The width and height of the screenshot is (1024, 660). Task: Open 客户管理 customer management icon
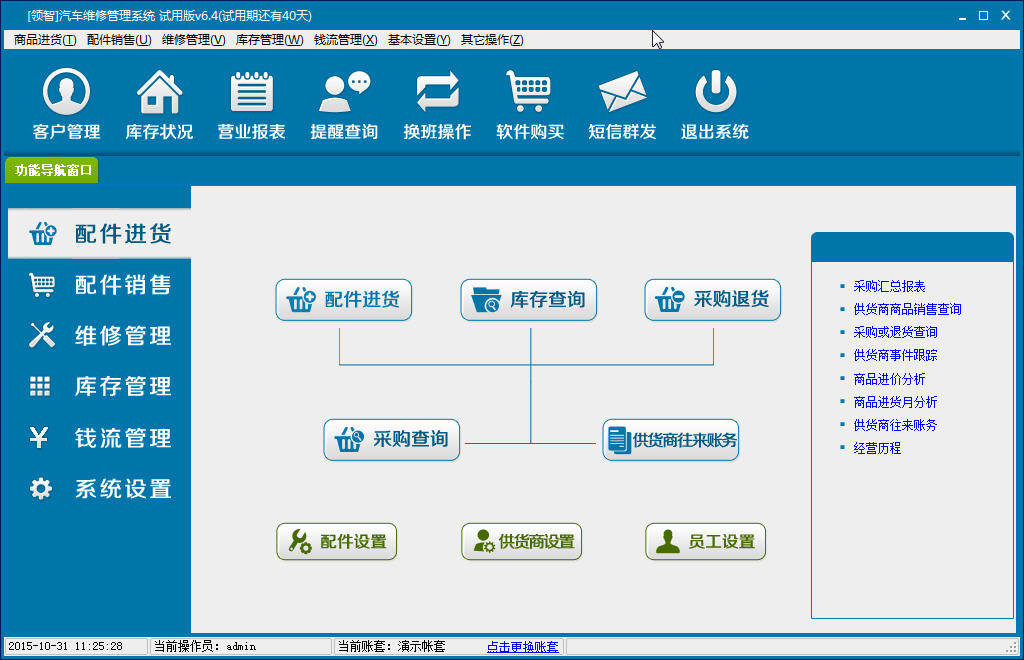click(66, 104)
